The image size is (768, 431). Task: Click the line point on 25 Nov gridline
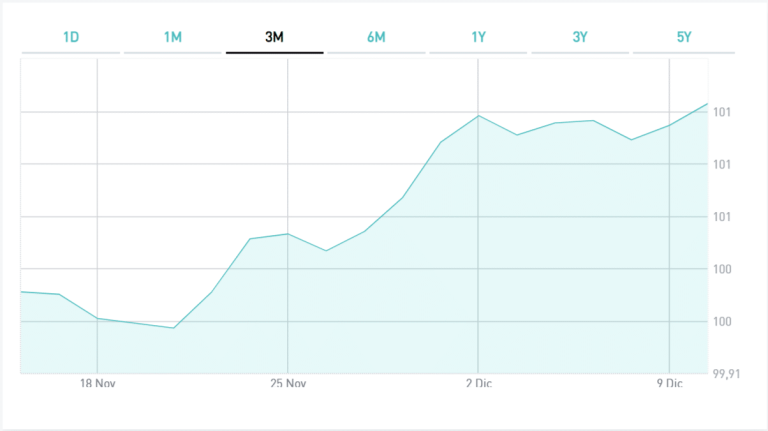[288, 234]
